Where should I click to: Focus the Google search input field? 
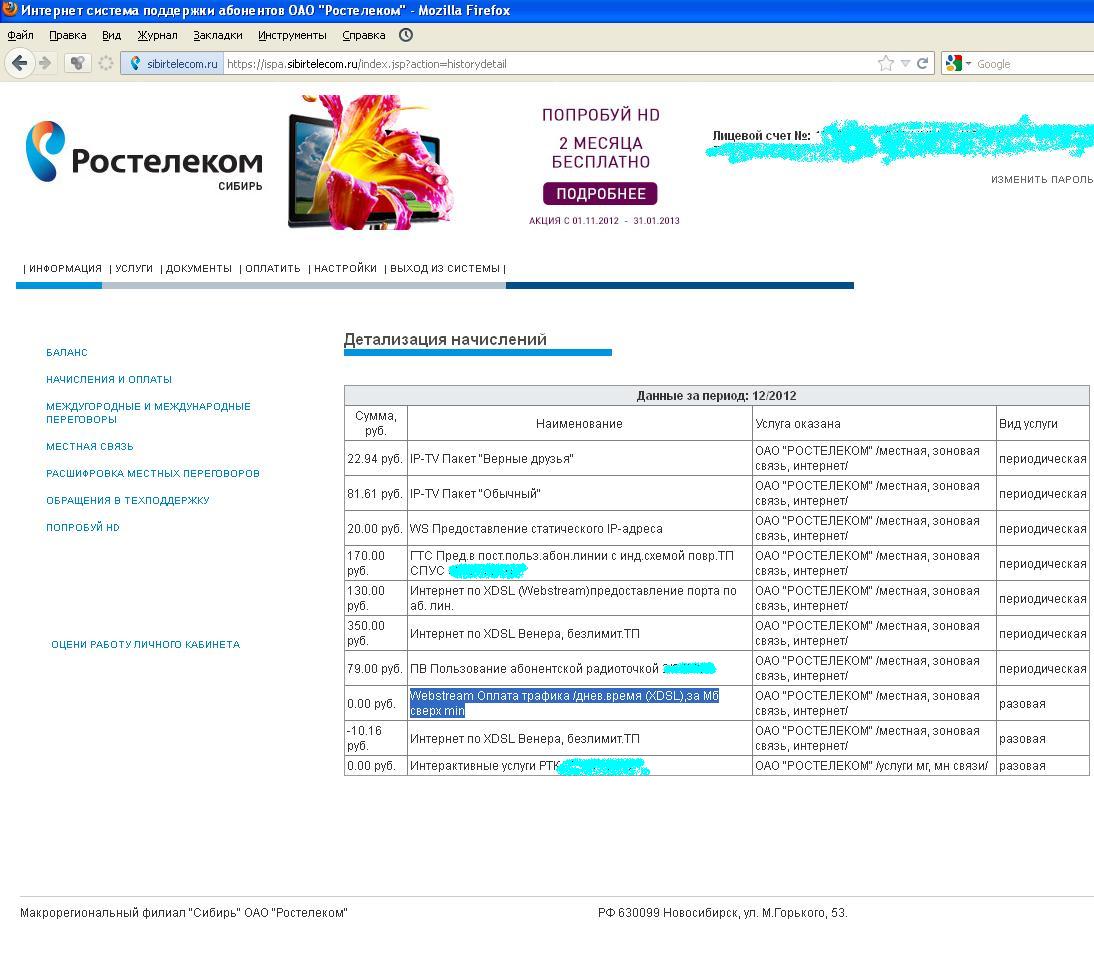pos(1030,64)
